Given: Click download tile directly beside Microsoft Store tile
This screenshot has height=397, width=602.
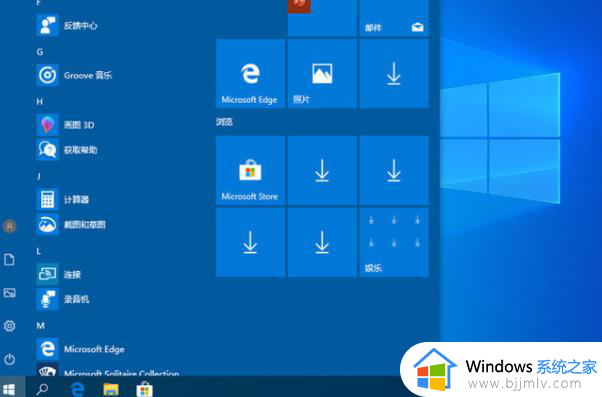Looking at the screenshot, I should 322,170.
